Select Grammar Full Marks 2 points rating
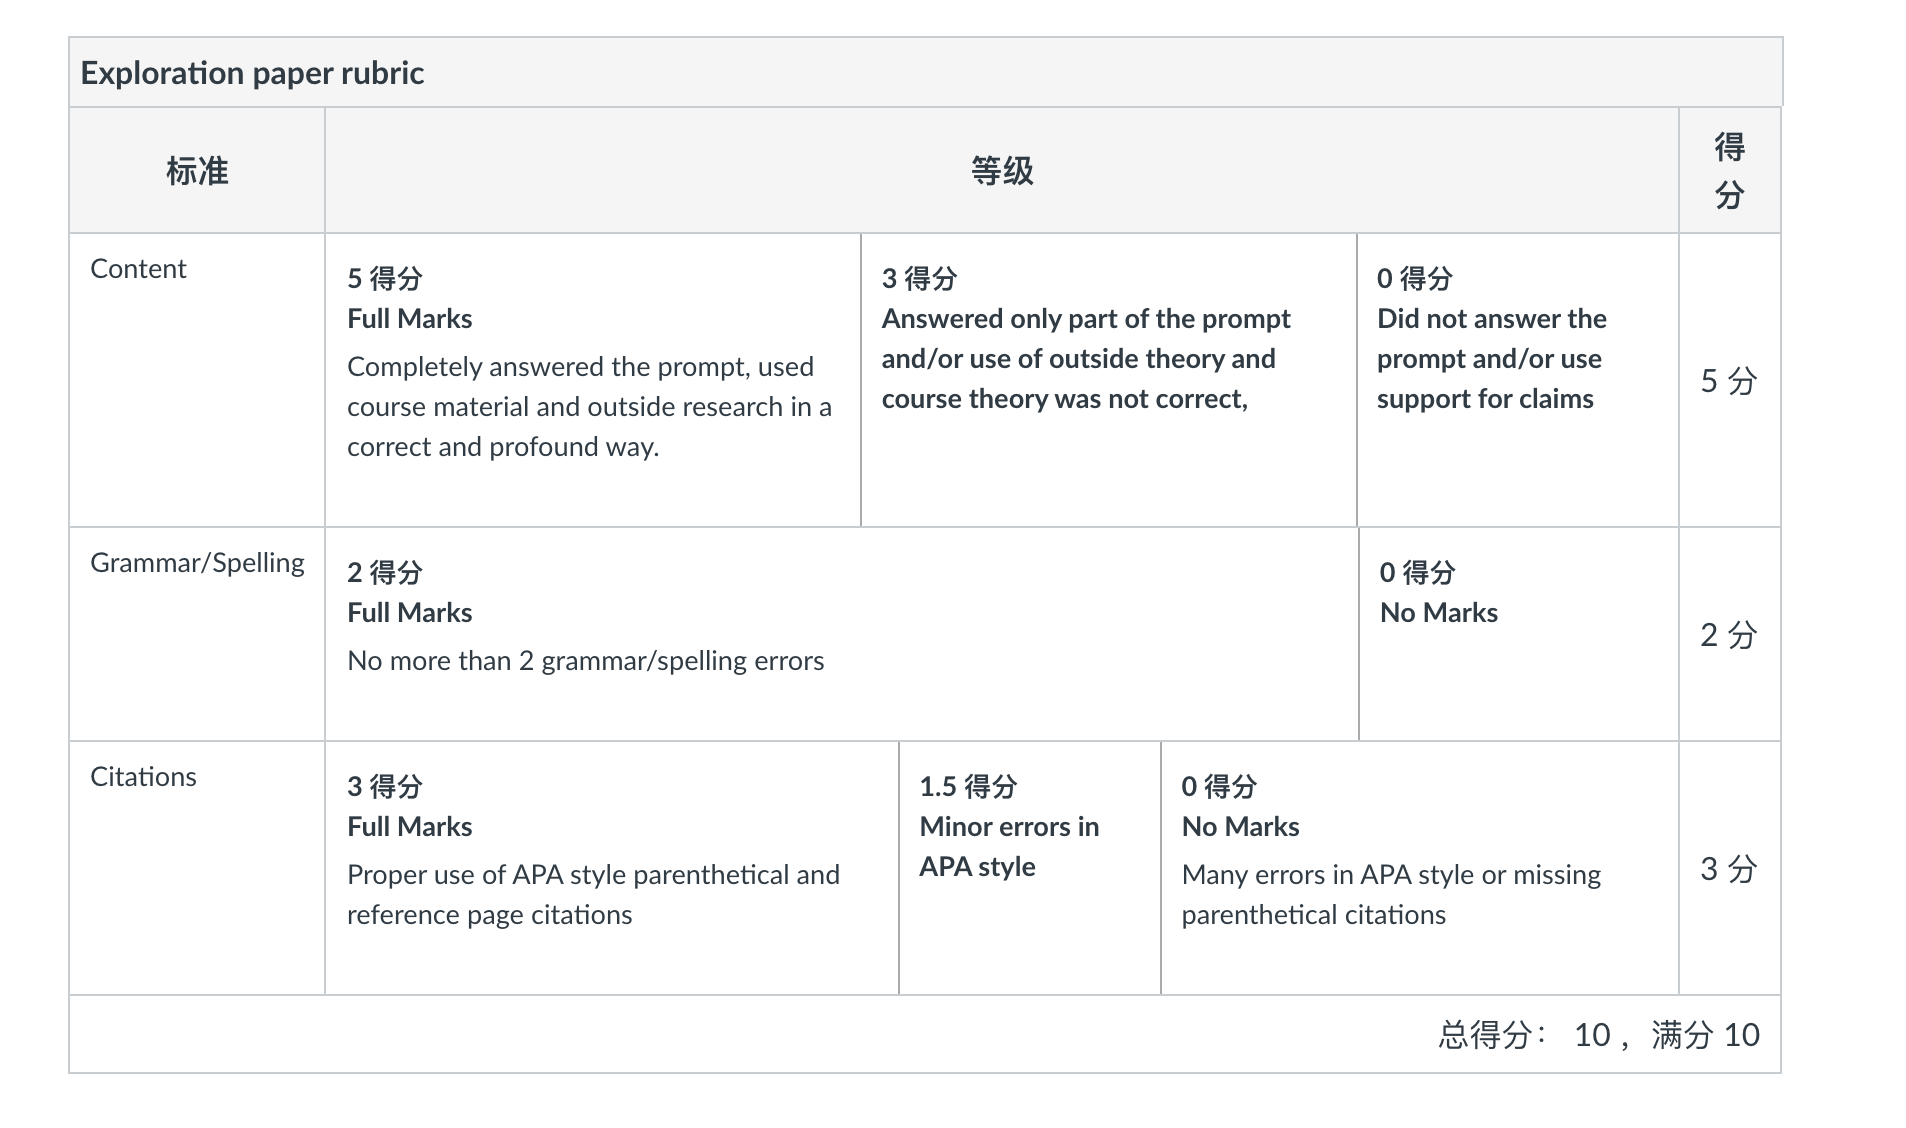Image resolution: width=1906 pixels, height=1128 pixels. [842, 634]
